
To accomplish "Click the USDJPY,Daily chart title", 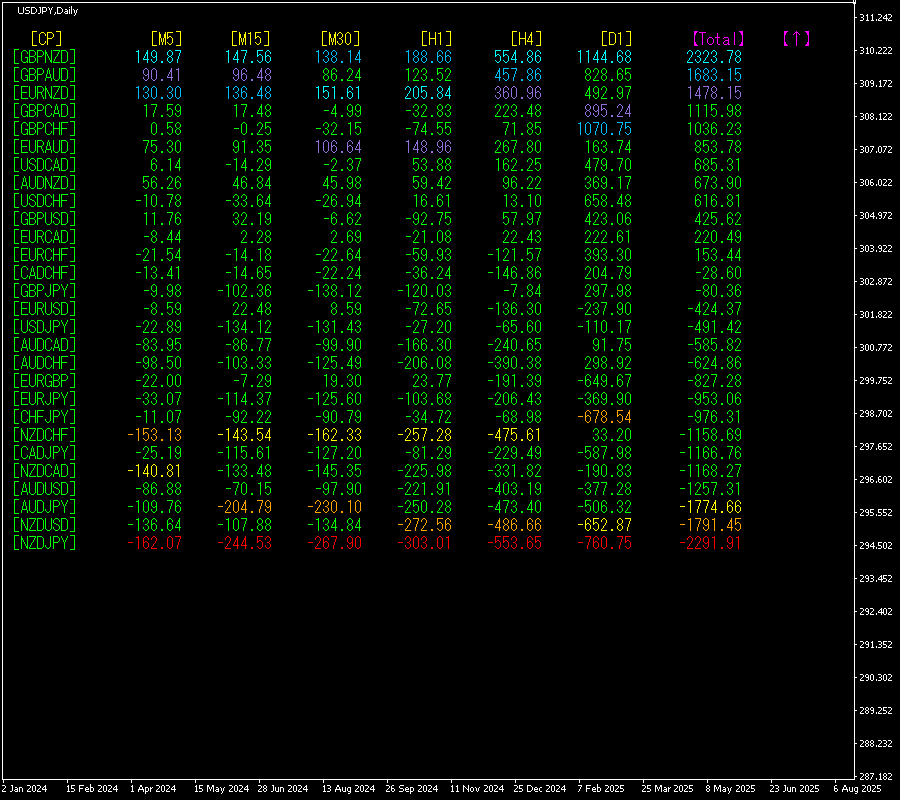I will click(x=48, y=11).
